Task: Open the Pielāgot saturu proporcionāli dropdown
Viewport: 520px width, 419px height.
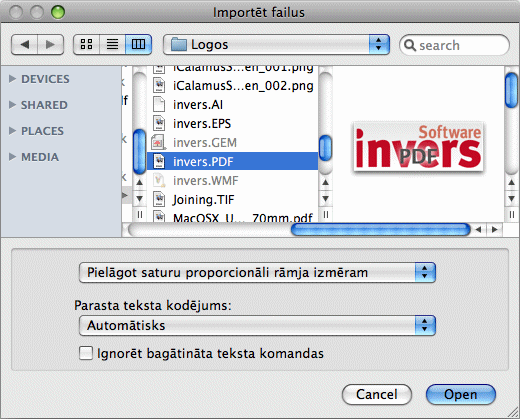Action: (x=257, y=272)
